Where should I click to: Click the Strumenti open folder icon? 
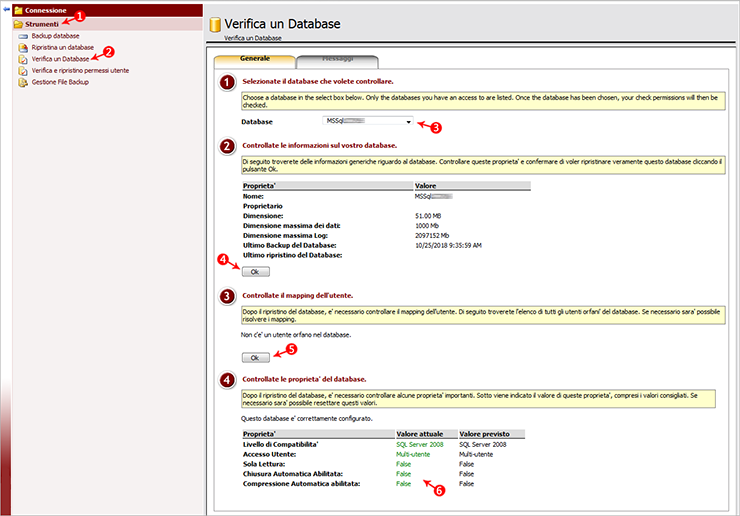pos(18,24)
